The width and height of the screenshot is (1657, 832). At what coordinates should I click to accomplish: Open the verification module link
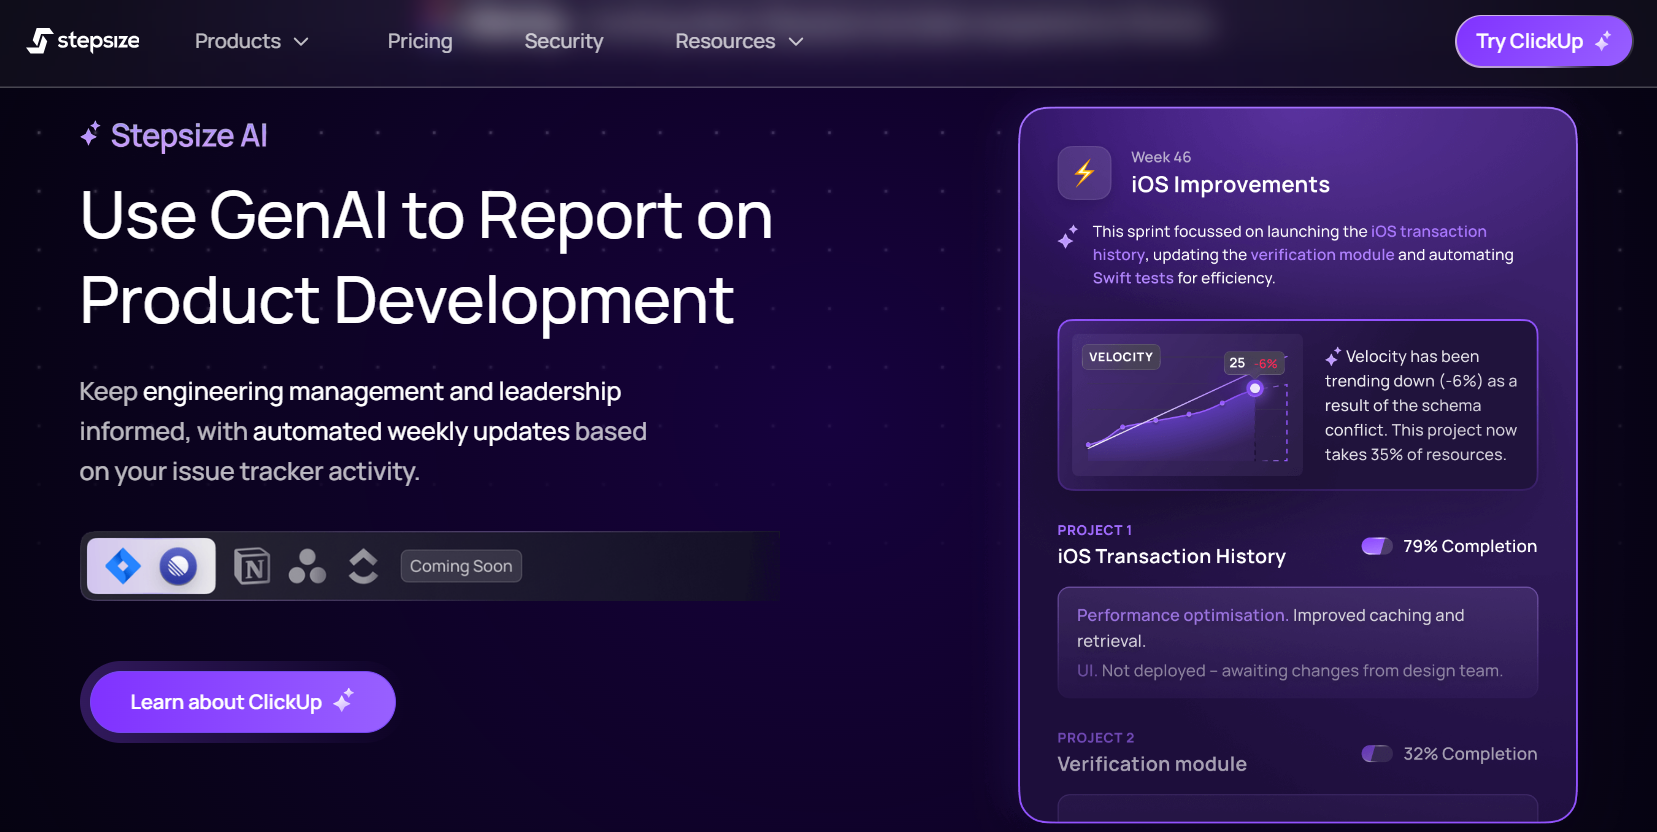pos(1322,255)
